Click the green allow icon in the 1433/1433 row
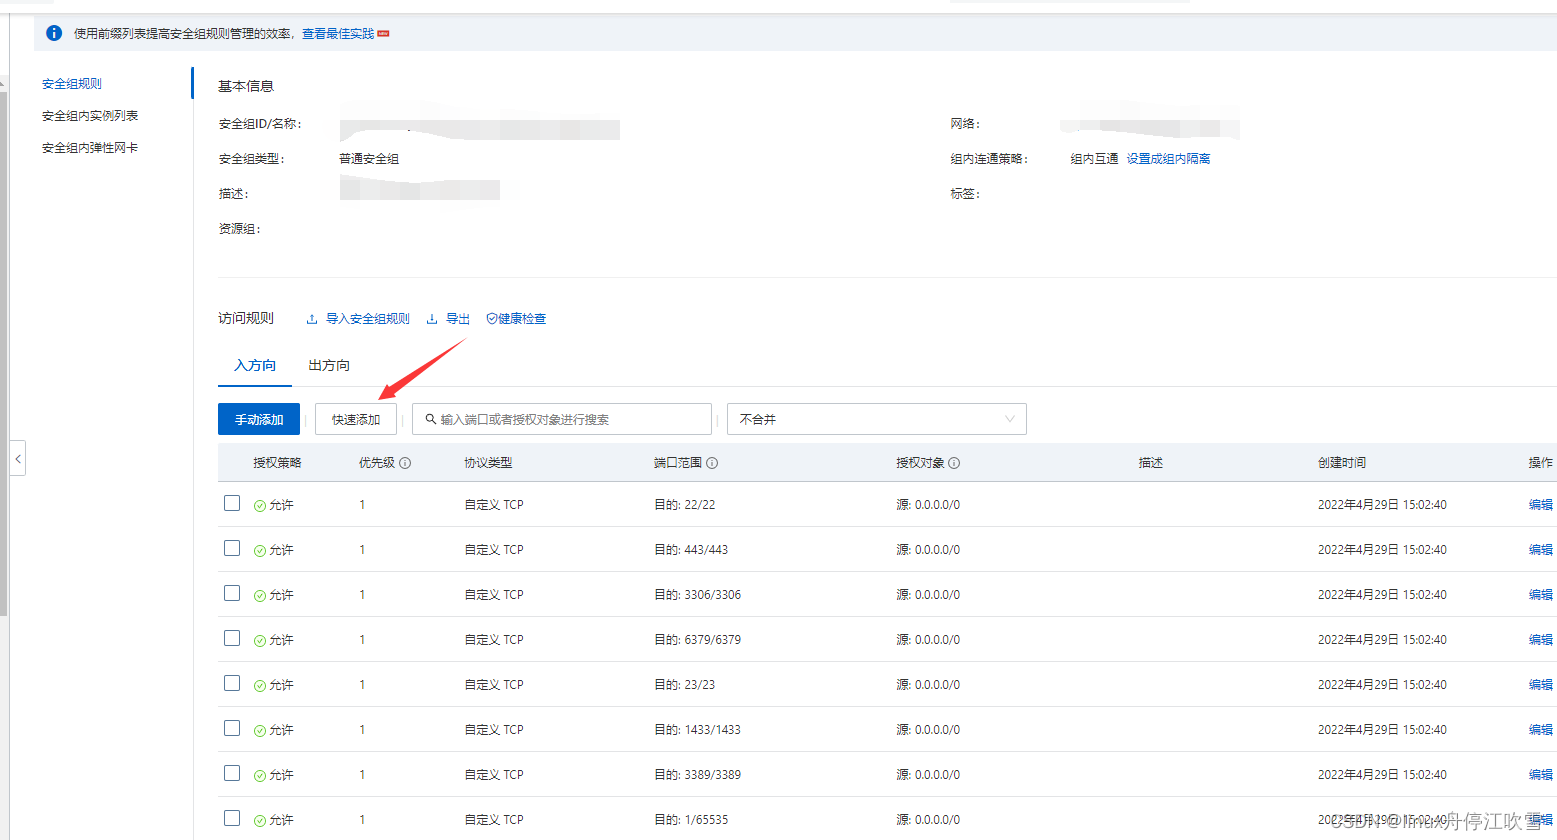The width and height of the screenshot is (1557, 840). click(x=260, y=730)
